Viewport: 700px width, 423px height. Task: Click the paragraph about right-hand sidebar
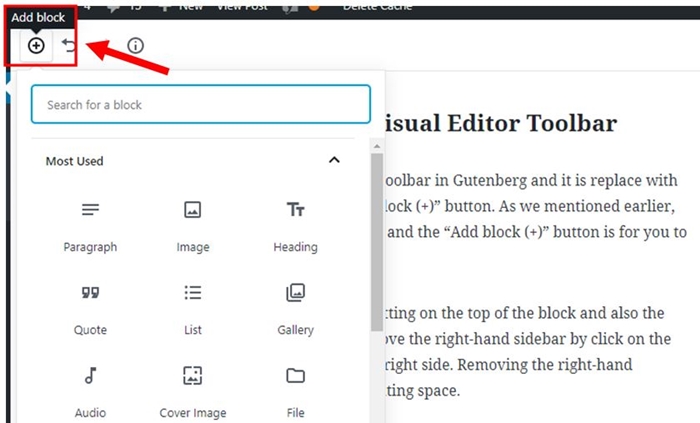point(528,352)
